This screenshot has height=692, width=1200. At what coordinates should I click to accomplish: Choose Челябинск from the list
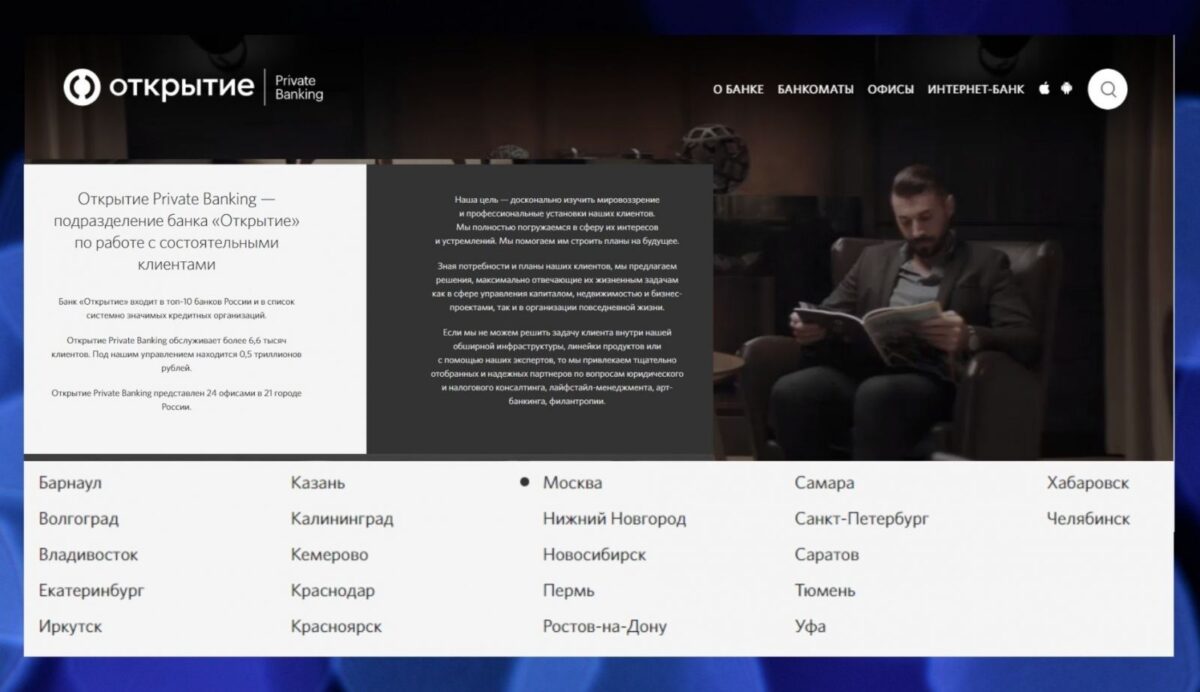1088,519
